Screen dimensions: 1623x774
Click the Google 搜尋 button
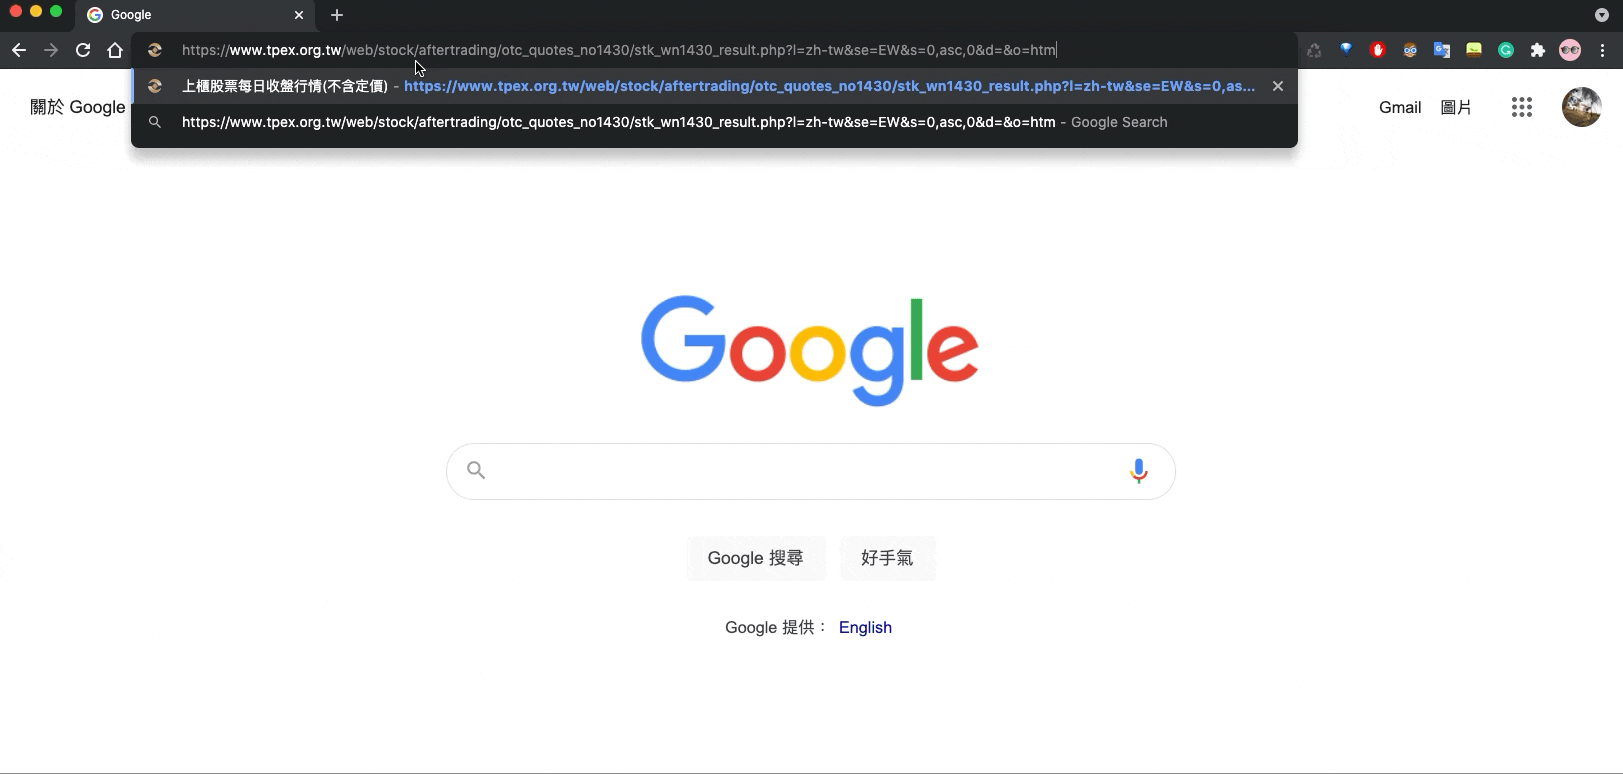[x=756, y=558]
